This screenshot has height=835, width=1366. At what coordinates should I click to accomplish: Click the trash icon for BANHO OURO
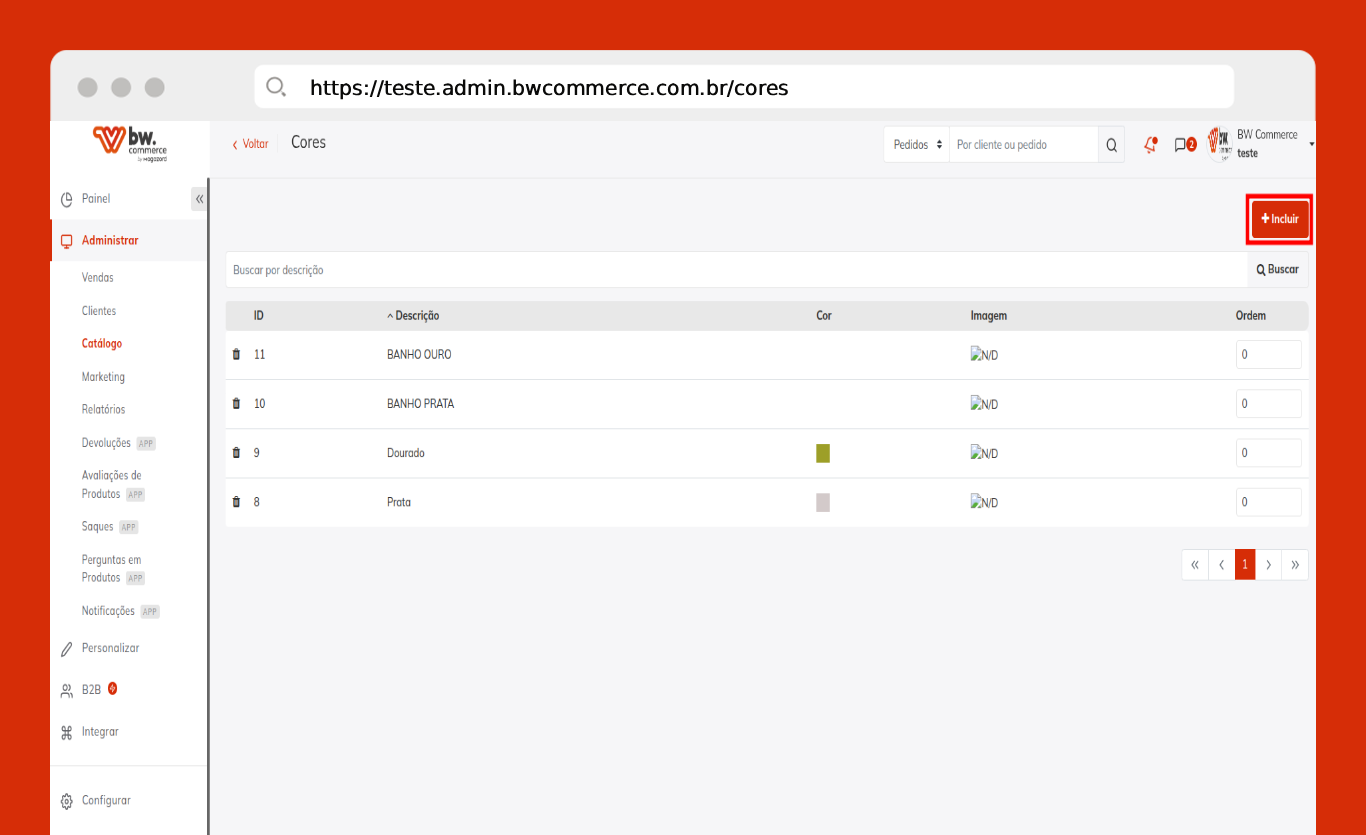236,355
